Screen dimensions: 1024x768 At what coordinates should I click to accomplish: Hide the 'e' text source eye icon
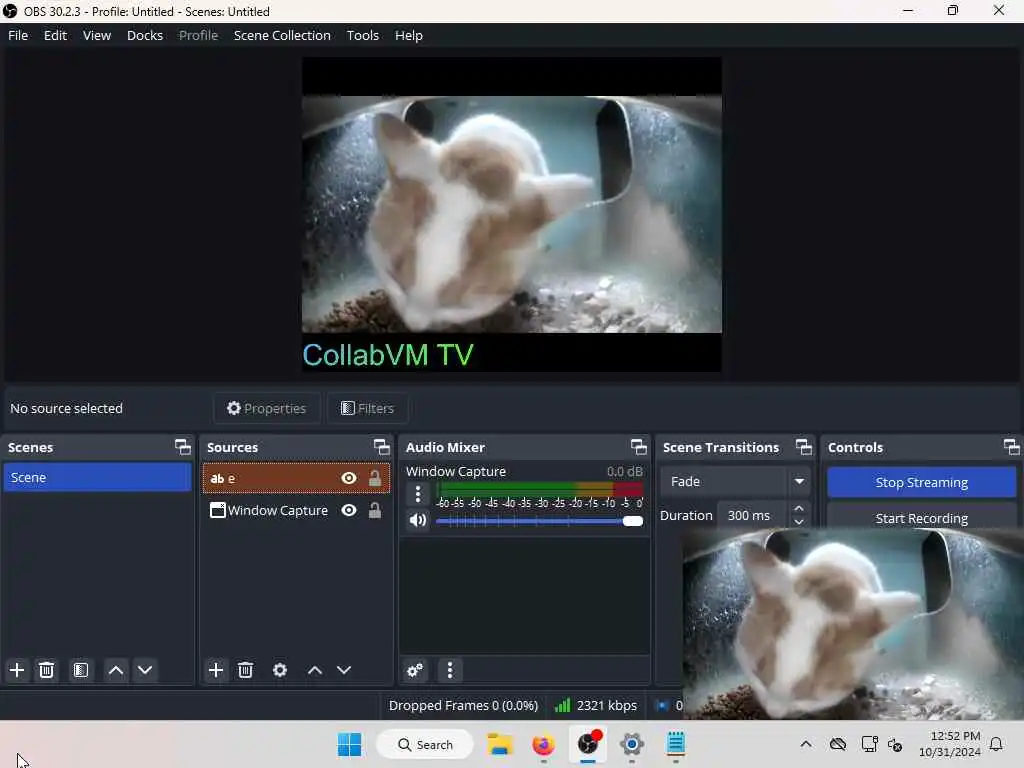tap(349, 478)
